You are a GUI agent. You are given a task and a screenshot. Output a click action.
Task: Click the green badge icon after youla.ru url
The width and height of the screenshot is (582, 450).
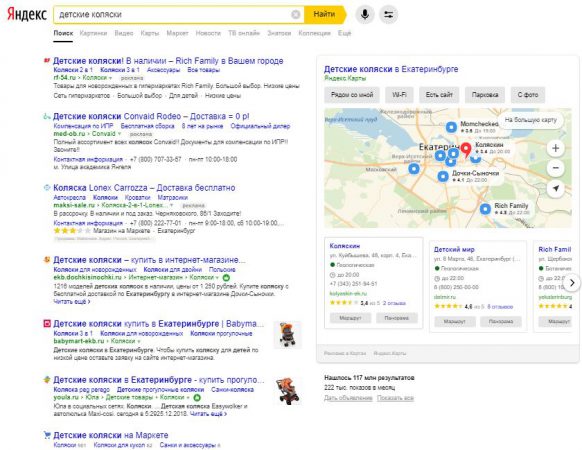[197, 398]
